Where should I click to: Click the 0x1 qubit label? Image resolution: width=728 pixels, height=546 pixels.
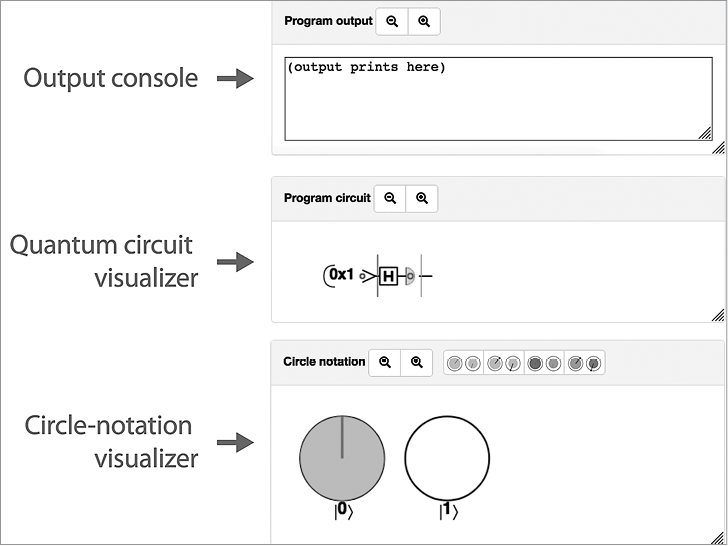coord(342,273)
